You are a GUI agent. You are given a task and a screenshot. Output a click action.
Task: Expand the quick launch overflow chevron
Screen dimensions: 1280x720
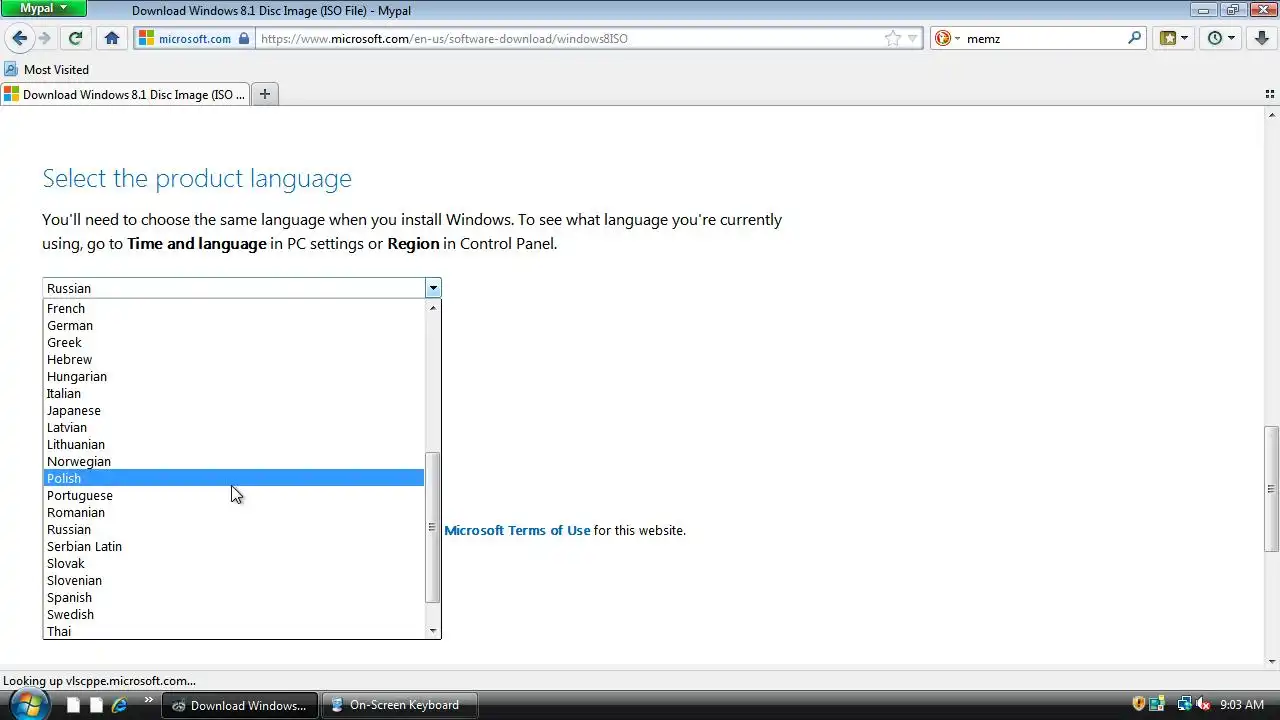point(149,701)
